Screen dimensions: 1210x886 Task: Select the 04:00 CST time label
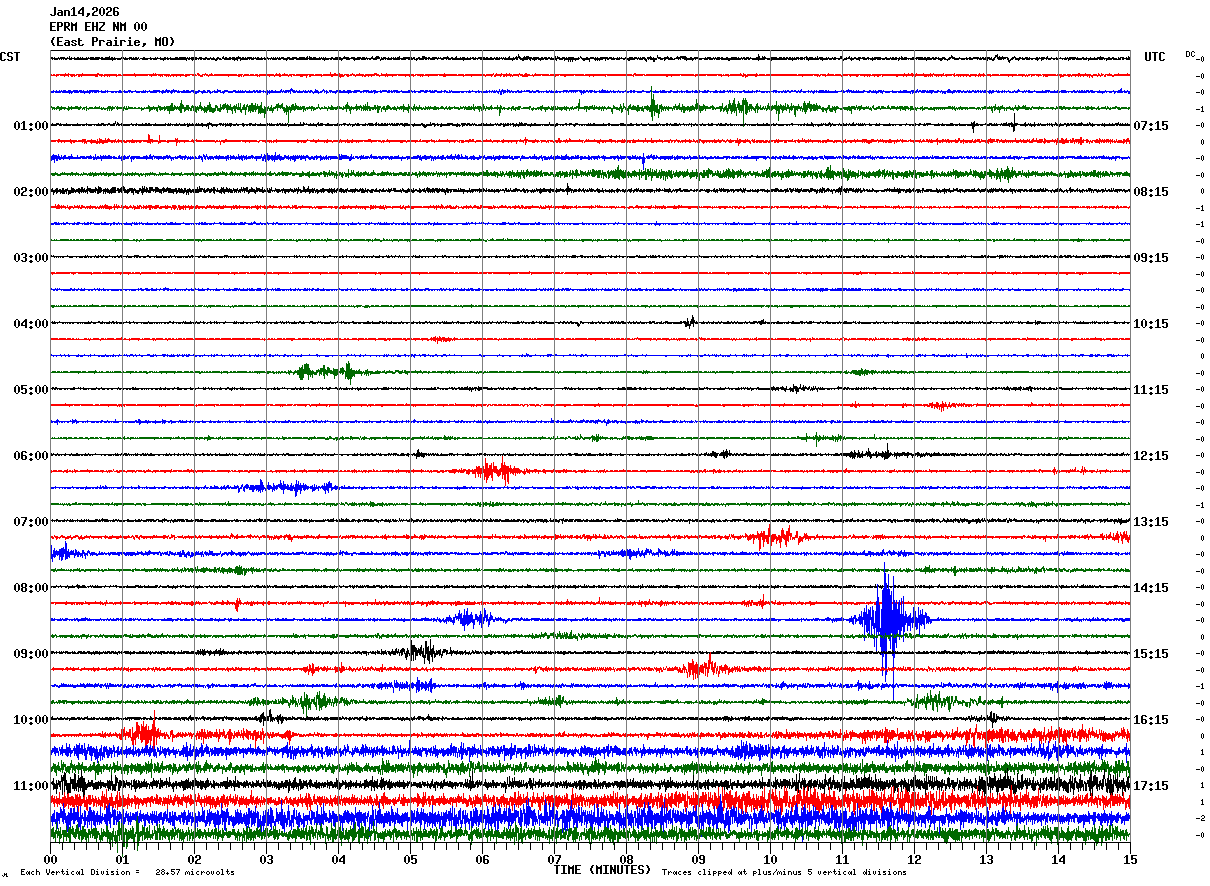click(31, 324)
